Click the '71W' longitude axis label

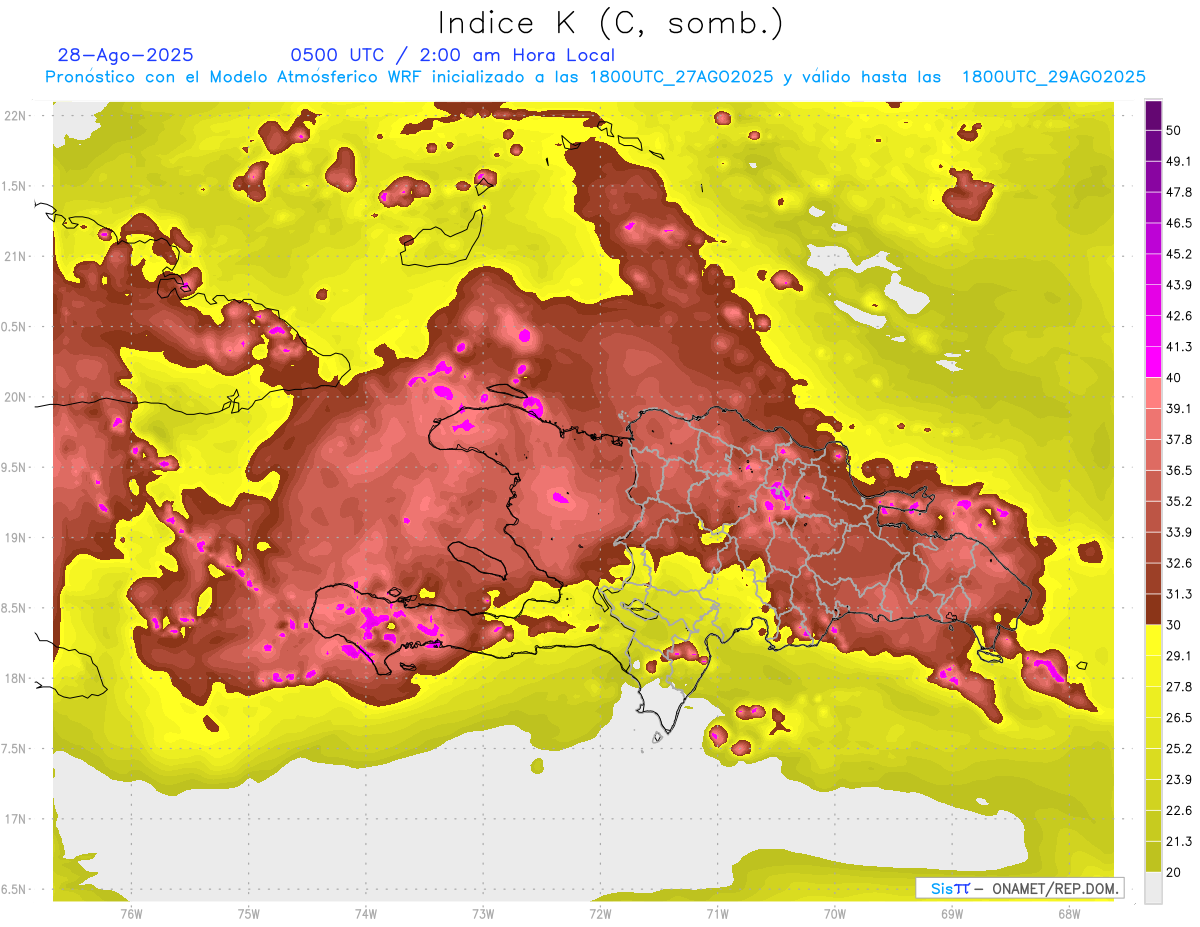click(x=717, y=913)
